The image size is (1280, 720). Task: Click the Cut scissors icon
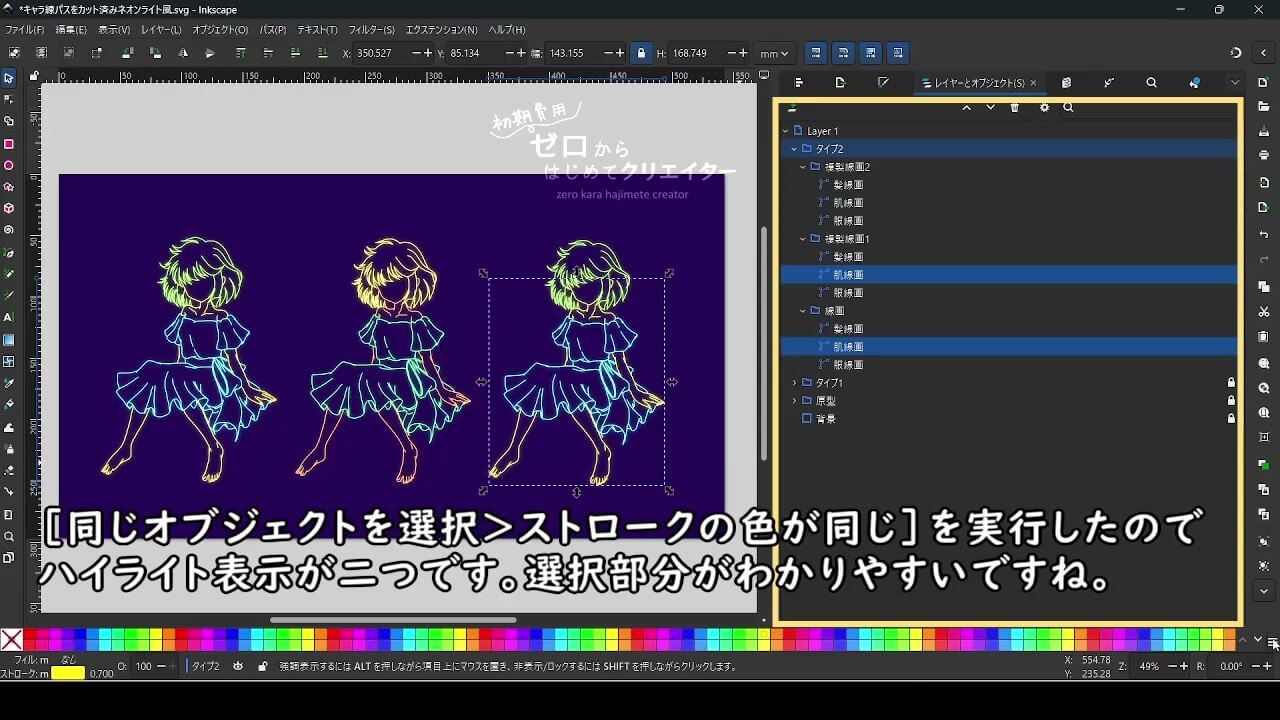tap(1264, 312)
